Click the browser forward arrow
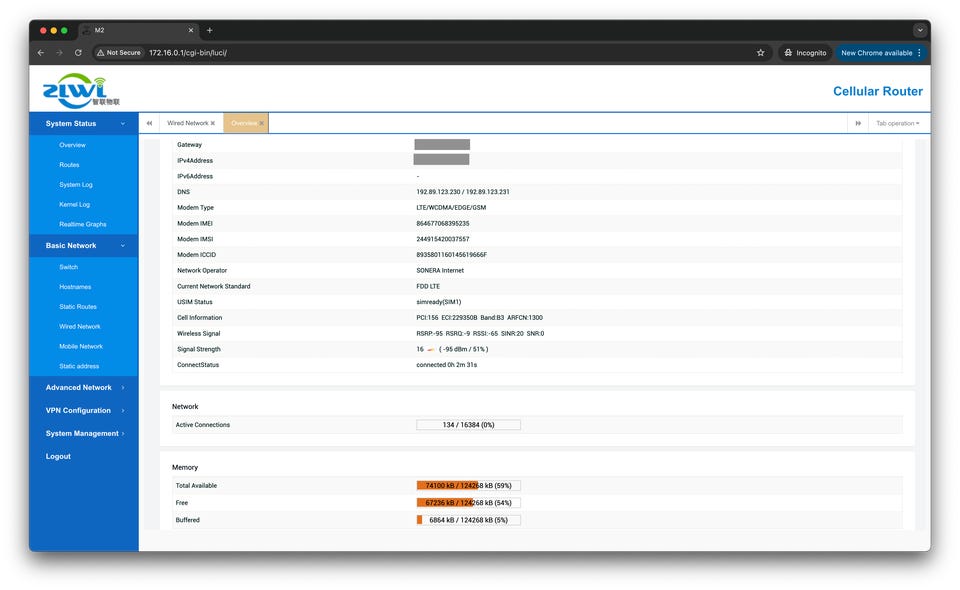Viewport: 960px width, 590px height. tap(59, 53)
